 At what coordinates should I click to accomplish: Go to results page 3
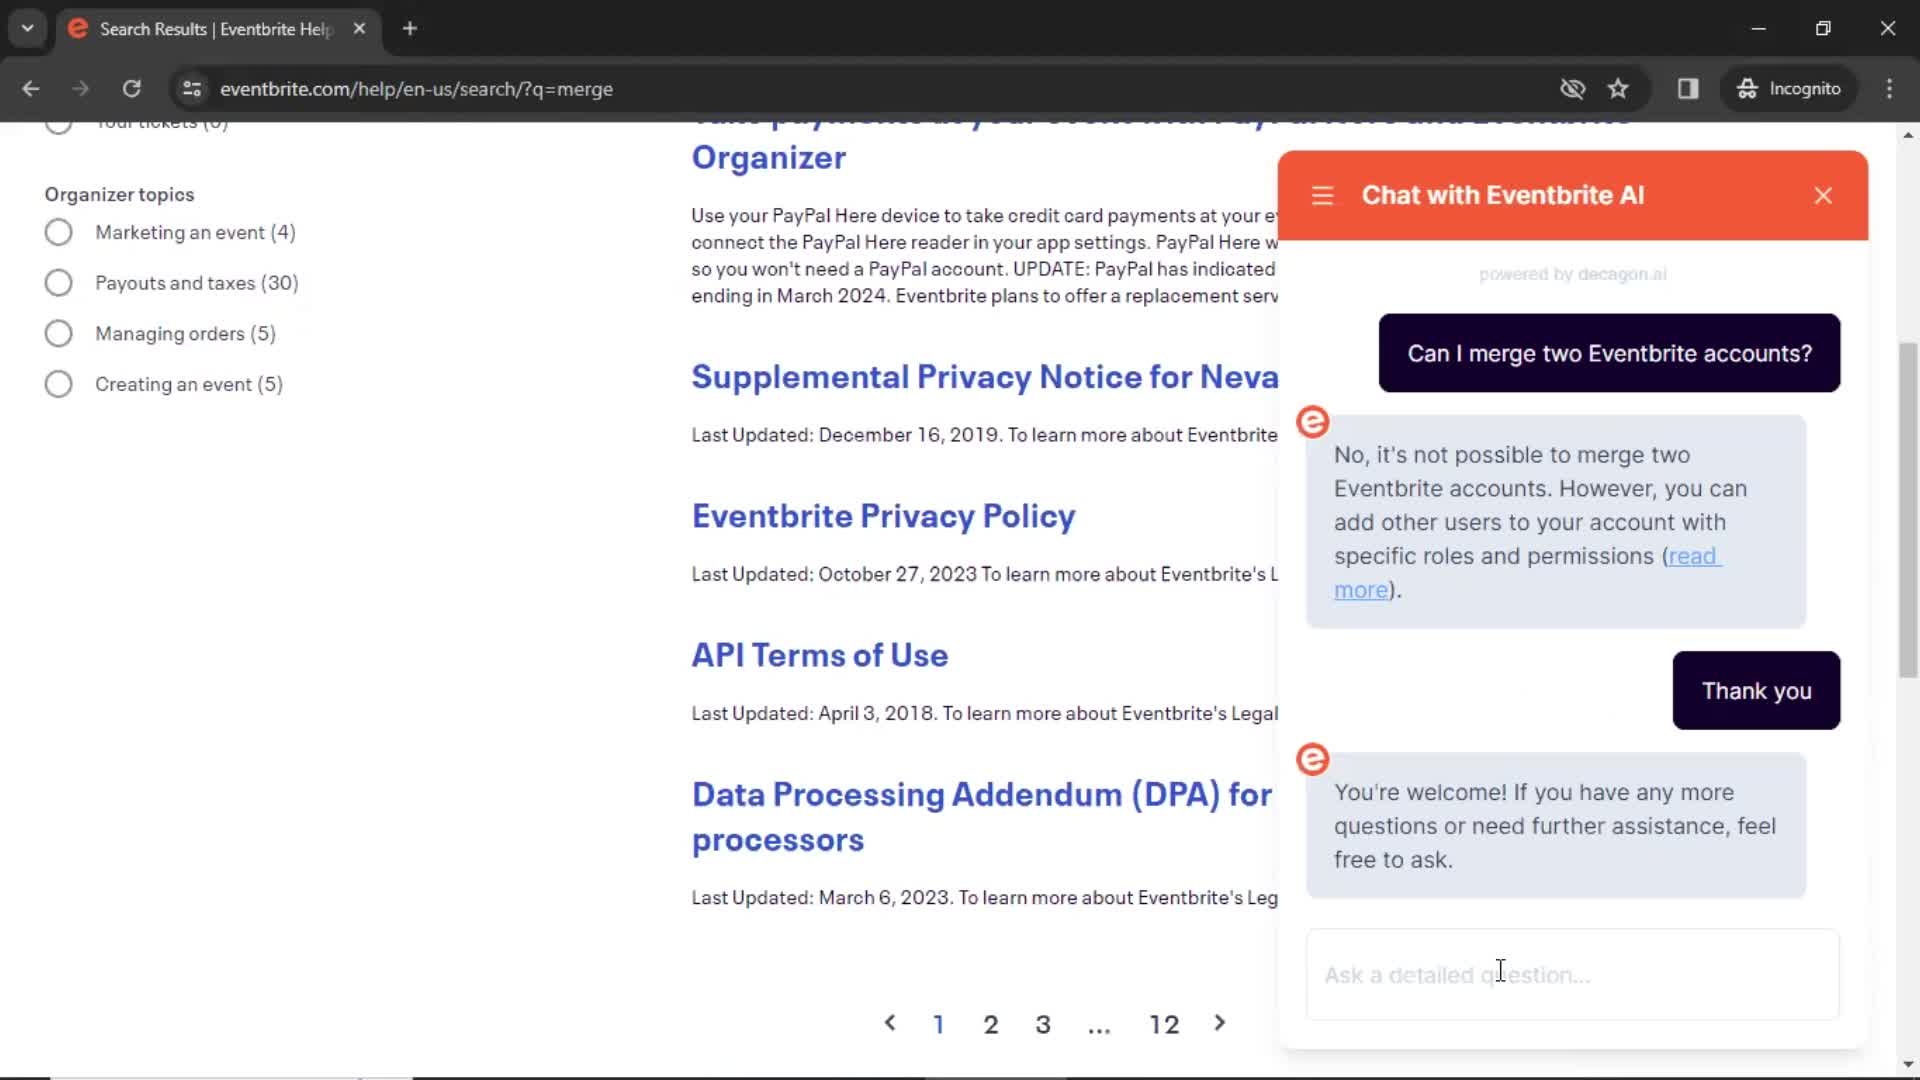[x=1043, y=1025]
